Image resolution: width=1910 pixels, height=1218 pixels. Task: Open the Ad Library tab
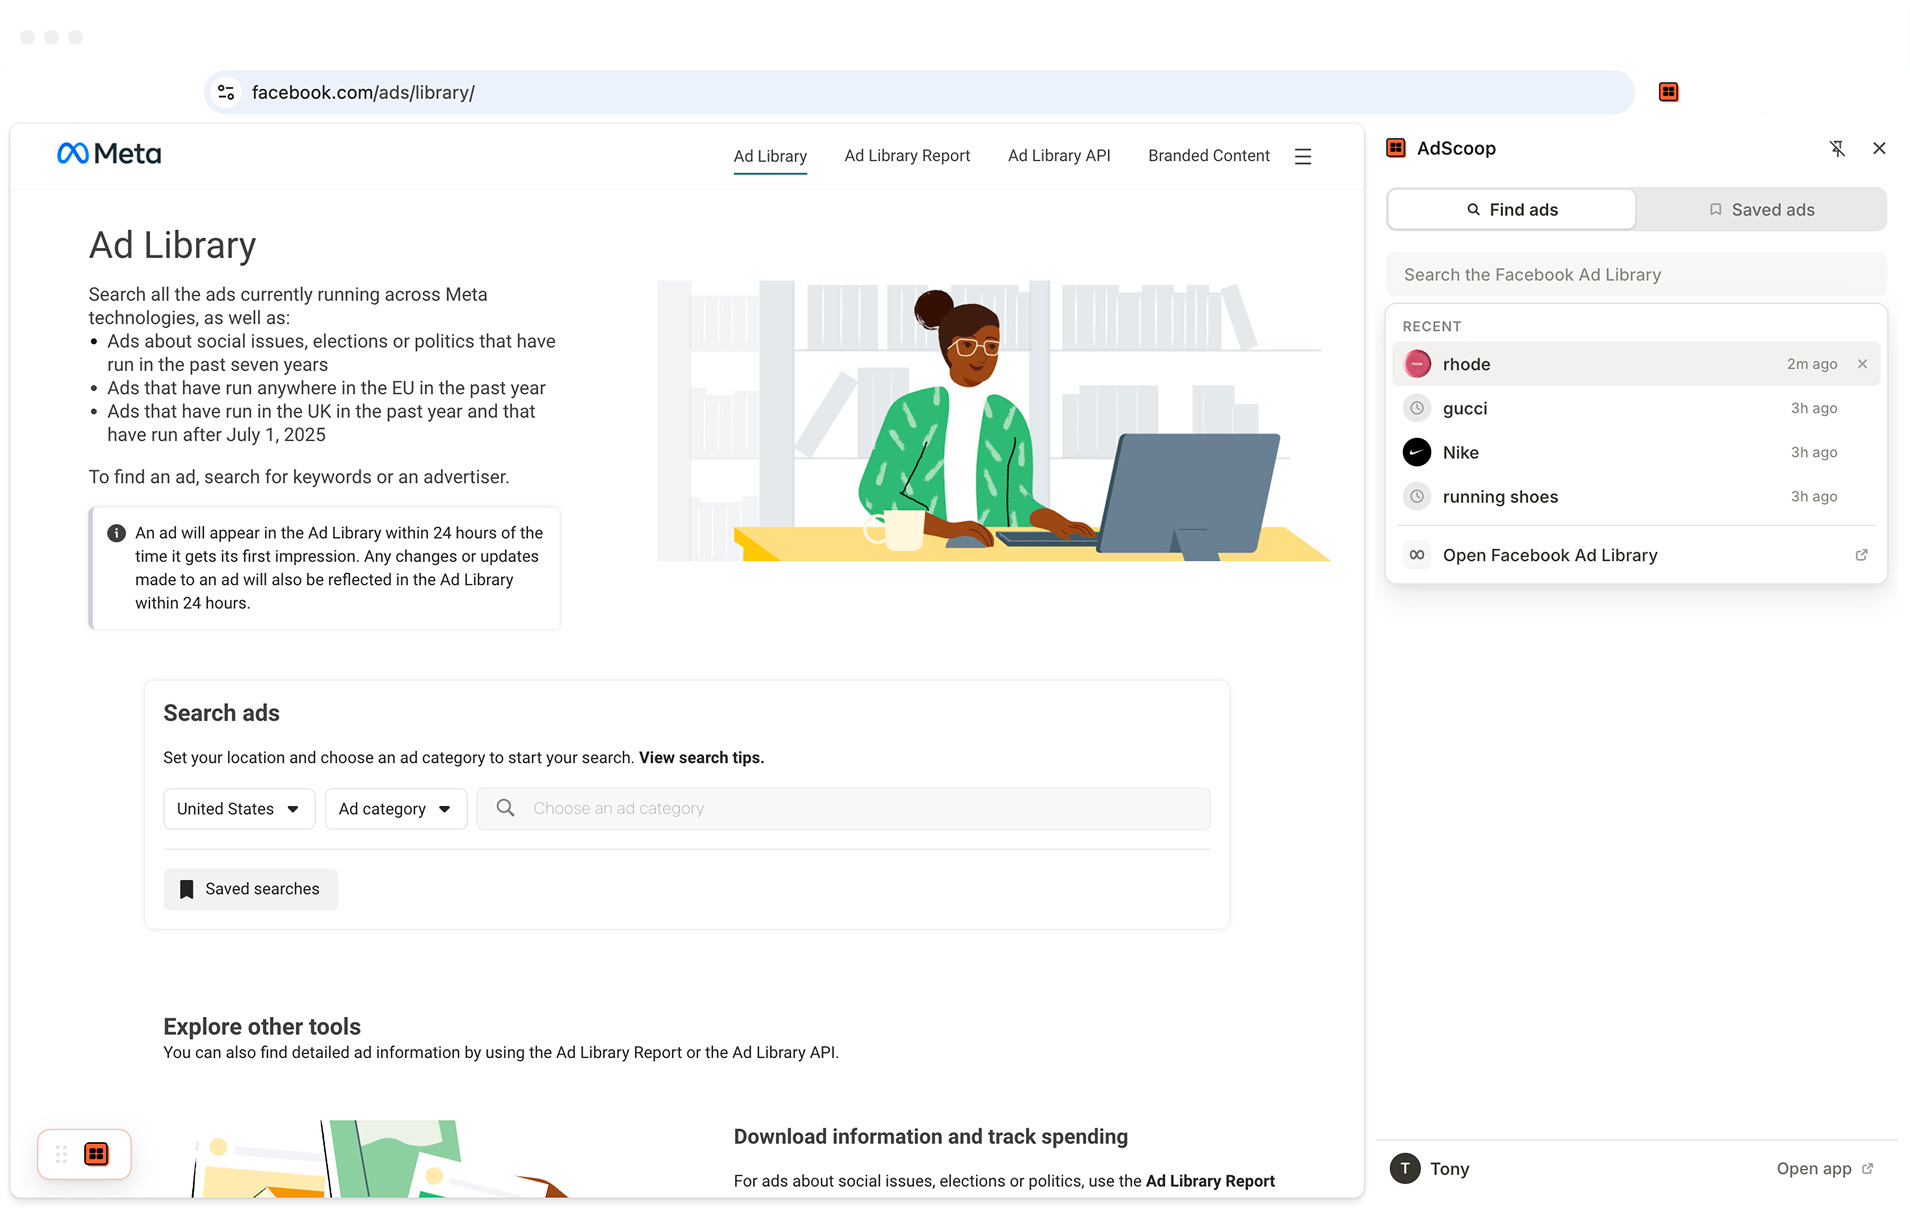770,156
